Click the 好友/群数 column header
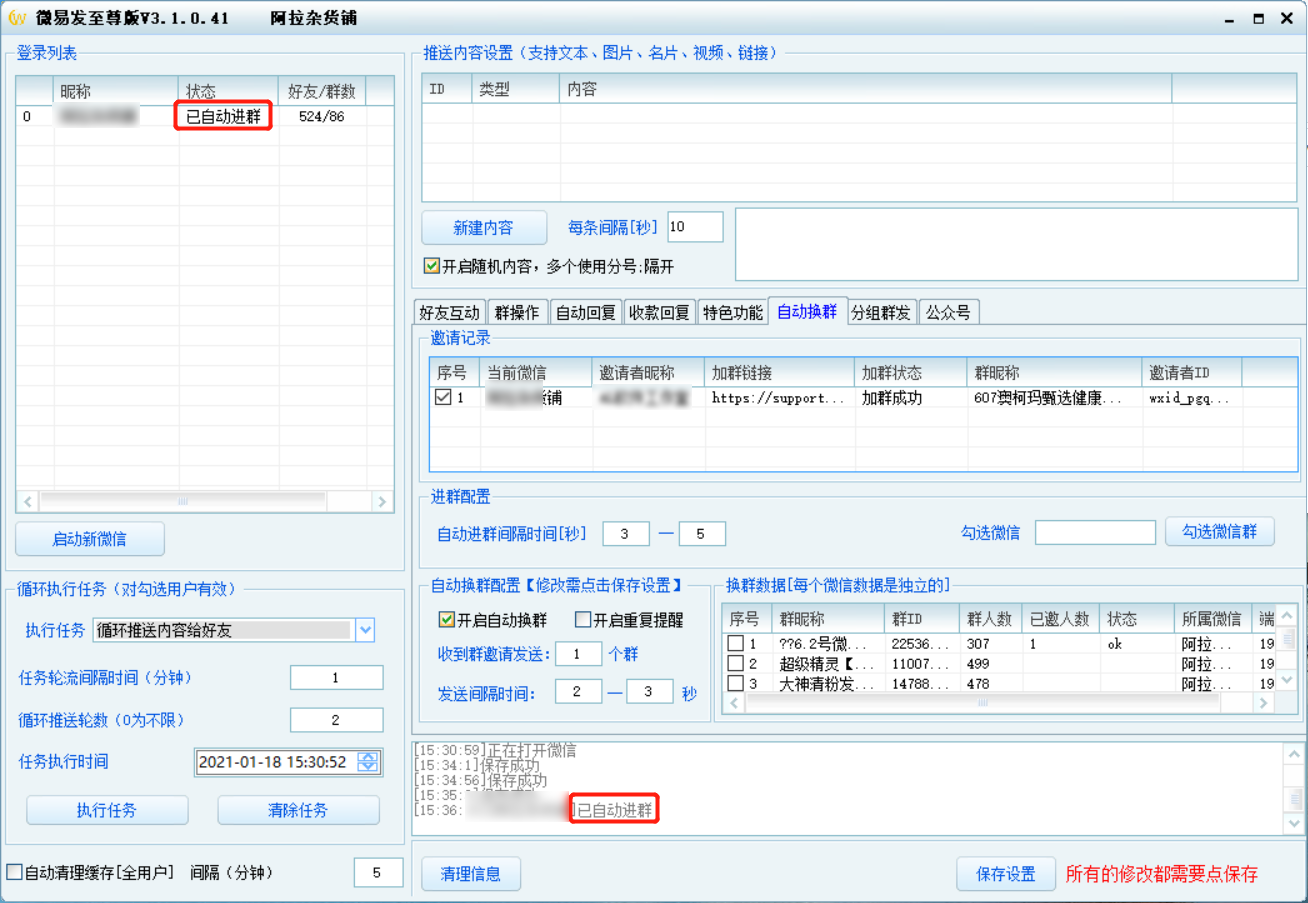 coord(322,91)
